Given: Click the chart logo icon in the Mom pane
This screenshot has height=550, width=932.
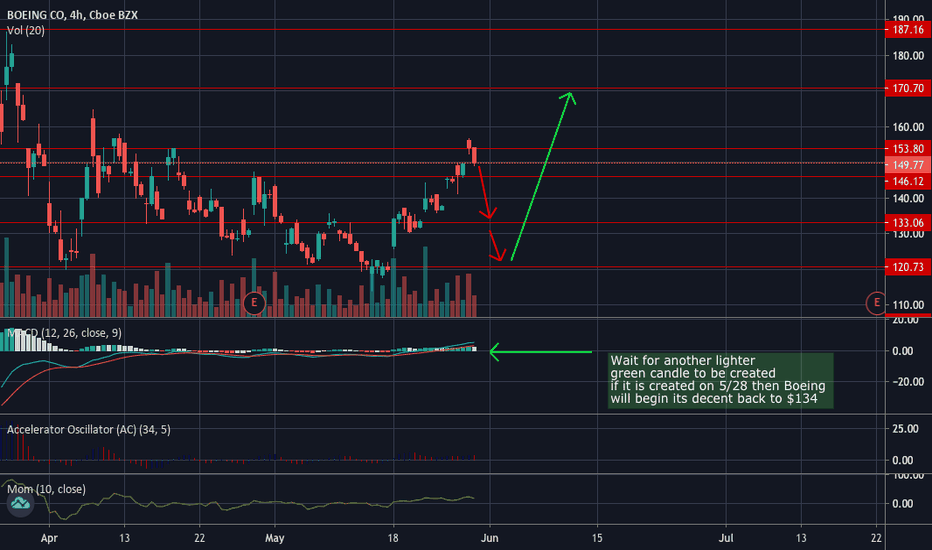Looking at the screenshot, I should (x=20, y=504).
